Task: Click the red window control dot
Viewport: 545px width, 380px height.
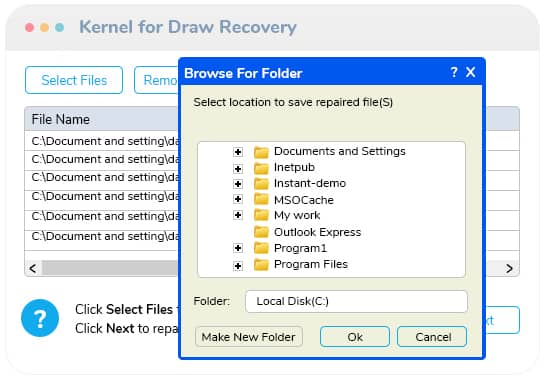Action: (x=30, y=27)
